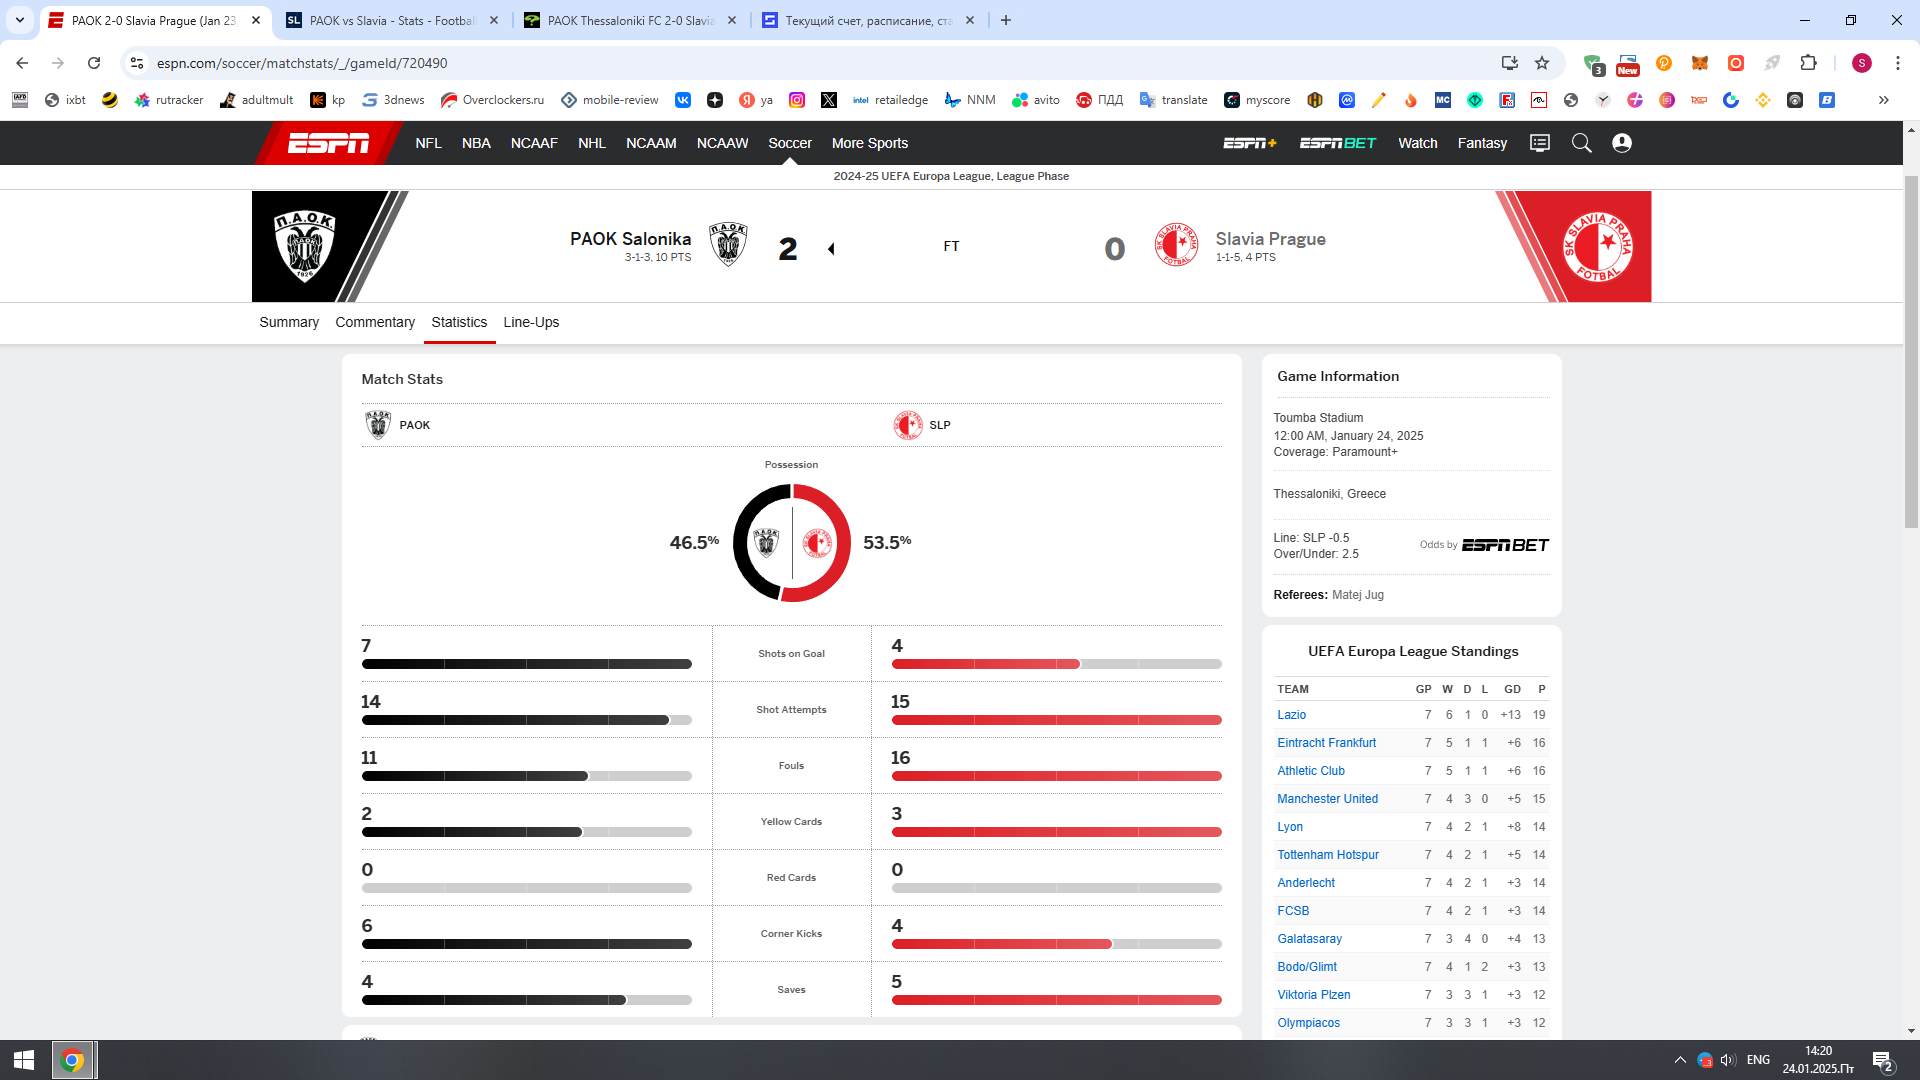The width and height of the screenshot is (1920, 1080).
Task: Open Windows Start menu
Action: point(24,1060)
